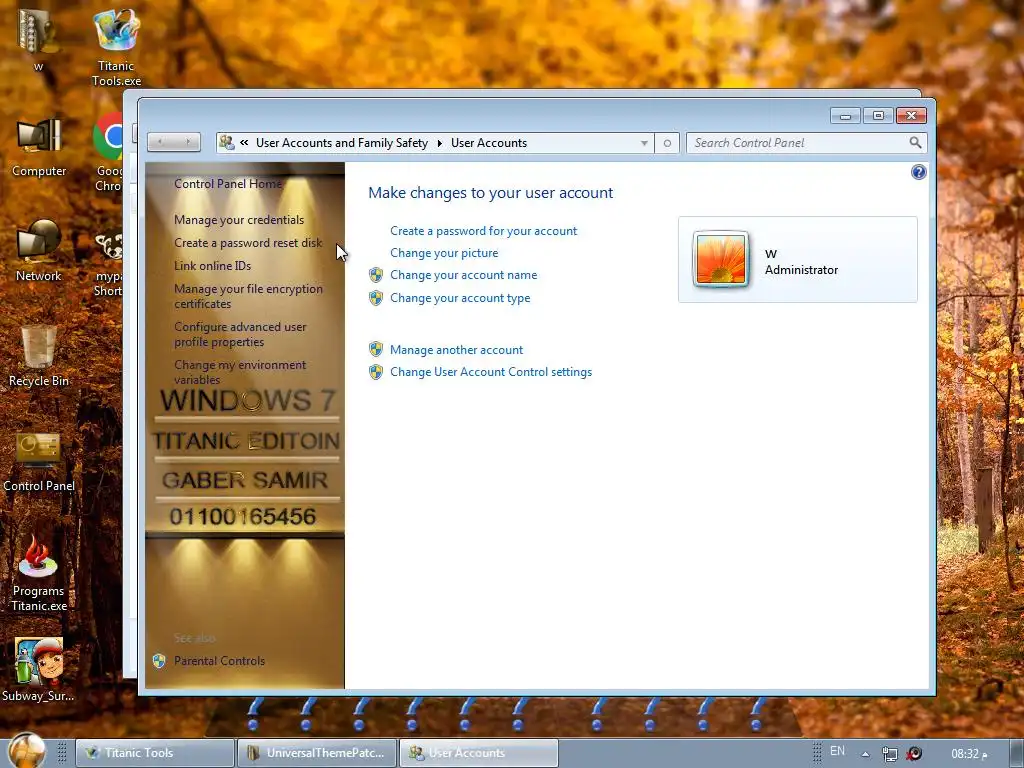Screen dimensions: 1024x768
Task: Click the account picture thumbnail for w
Action: tap(720, 259)
